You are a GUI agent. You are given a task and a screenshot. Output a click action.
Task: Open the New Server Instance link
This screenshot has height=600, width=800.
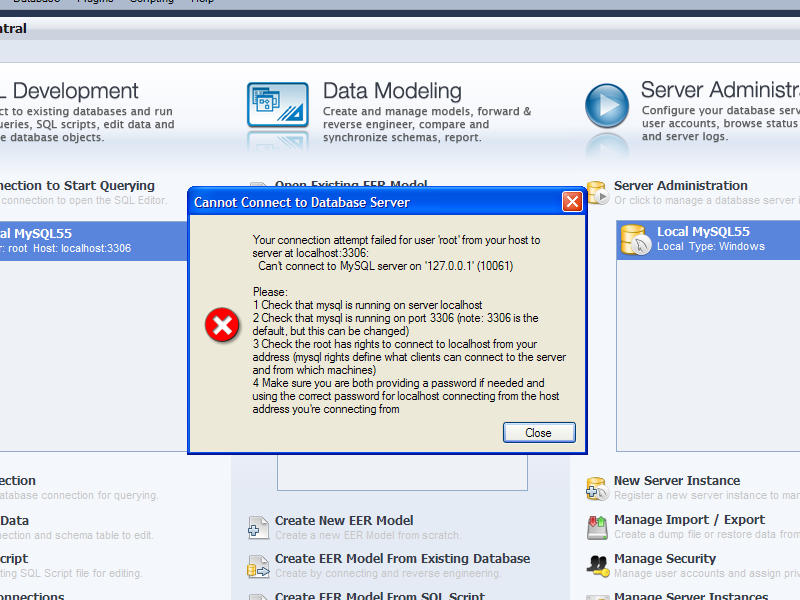click(x=677, y=481)
